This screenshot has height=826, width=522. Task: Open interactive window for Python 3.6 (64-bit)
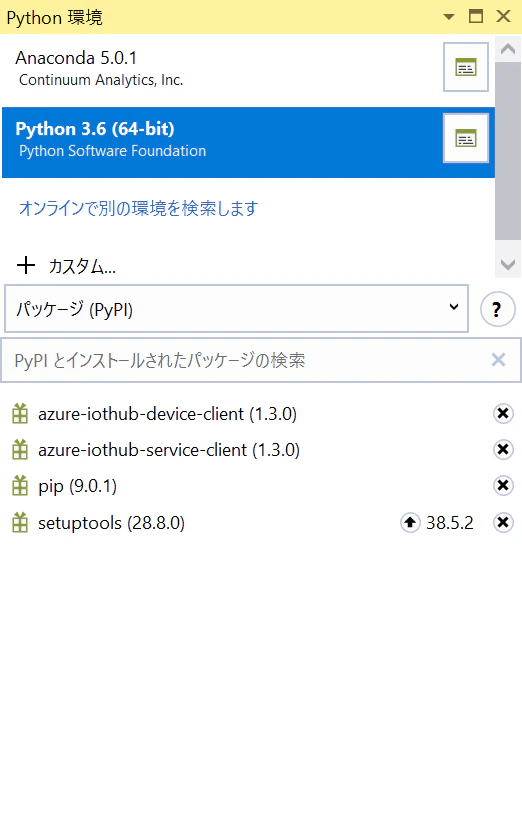pos(466,139)
